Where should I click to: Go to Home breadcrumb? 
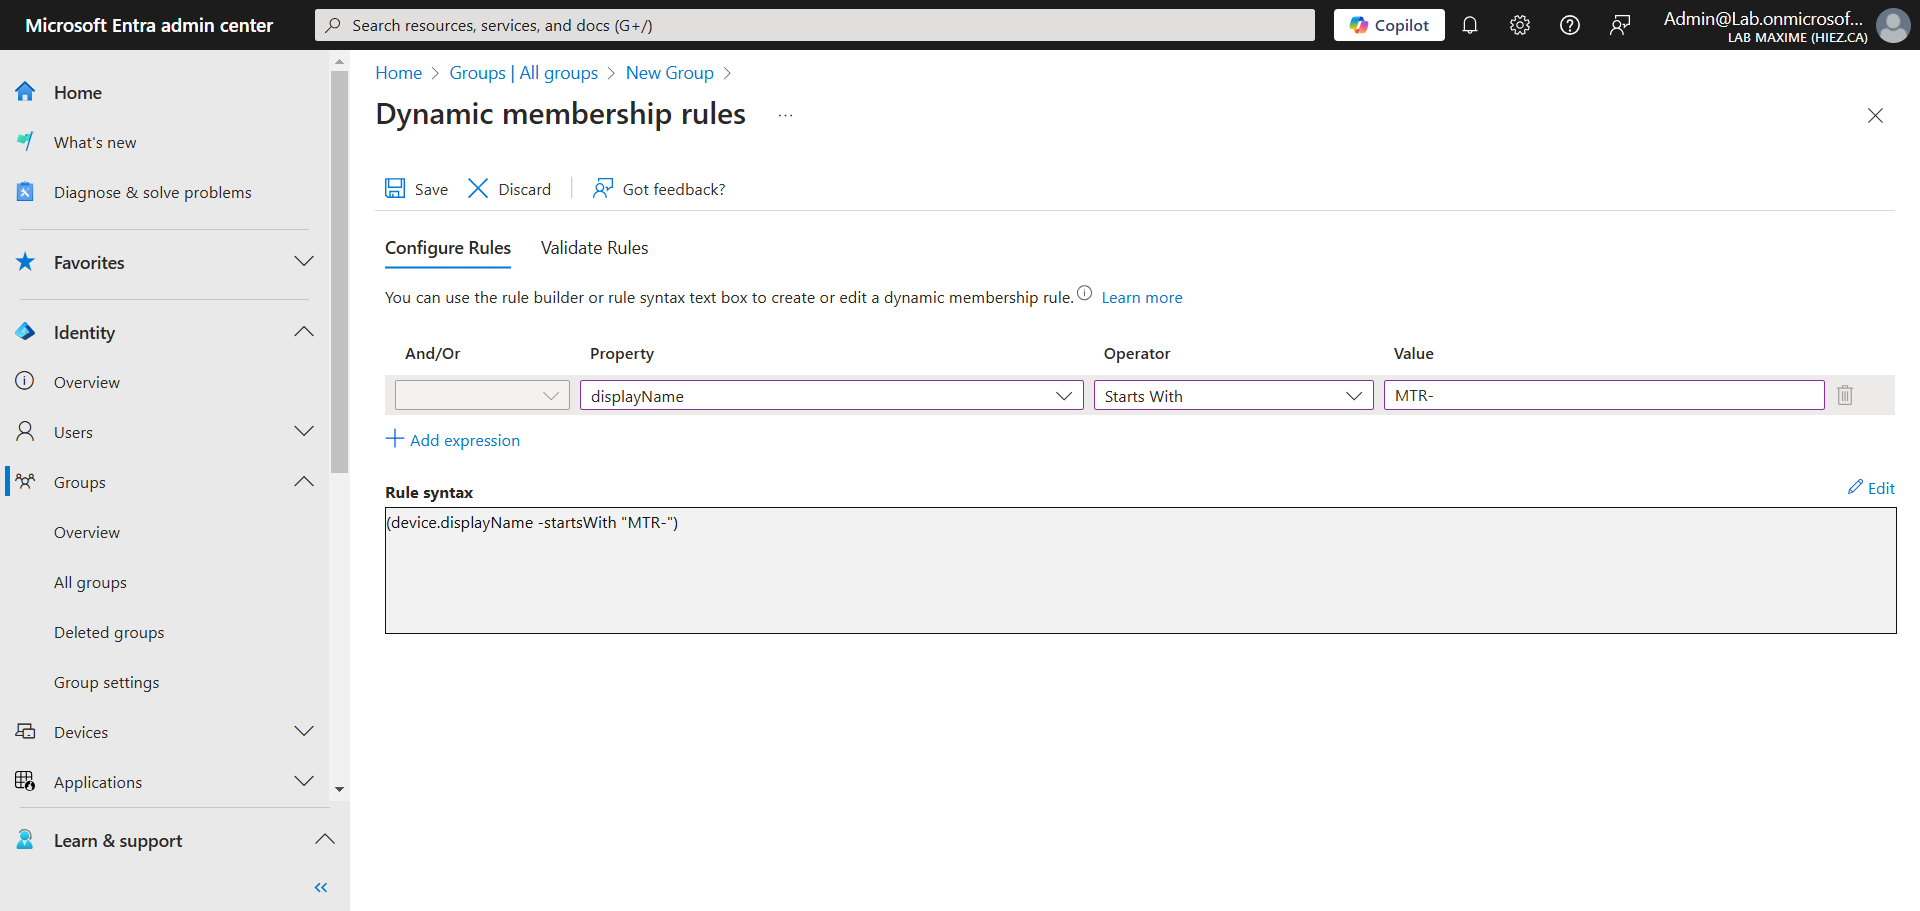tap(399, 73)
